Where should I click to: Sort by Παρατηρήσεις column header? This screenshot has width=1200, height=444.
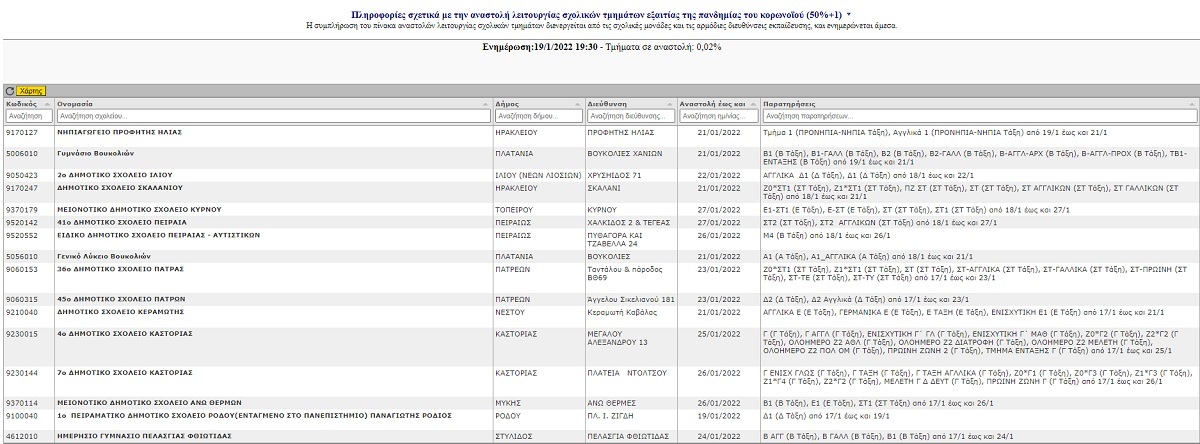click(789, 103)
